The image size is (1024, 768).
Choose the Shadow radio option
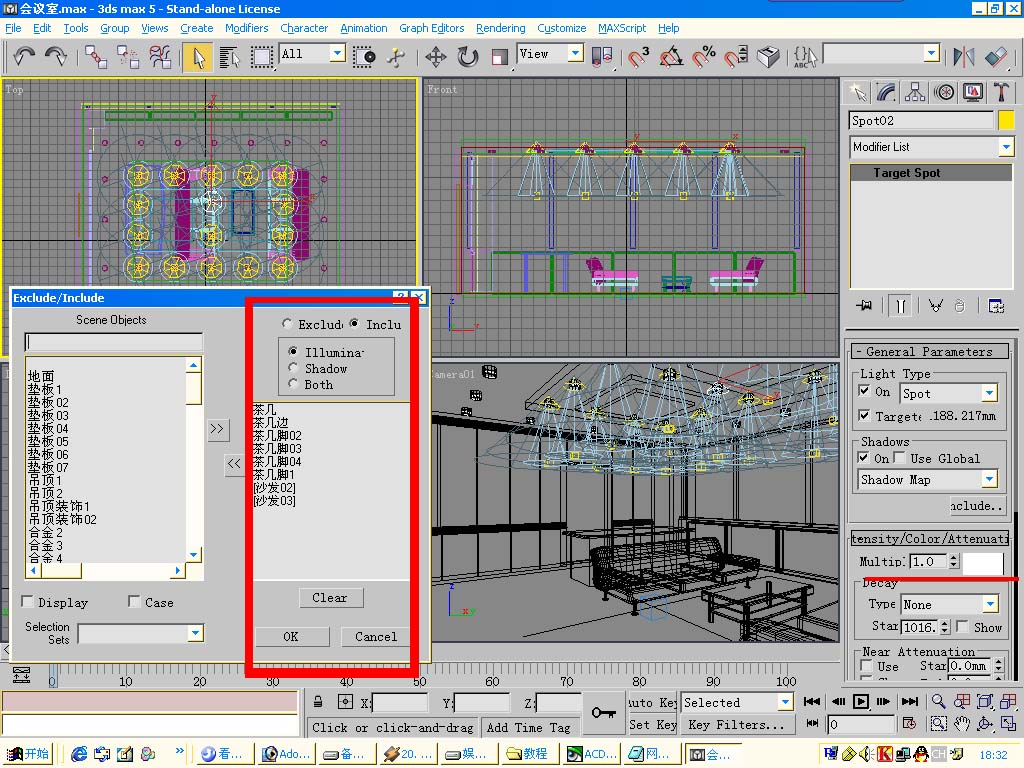(293, 369)
